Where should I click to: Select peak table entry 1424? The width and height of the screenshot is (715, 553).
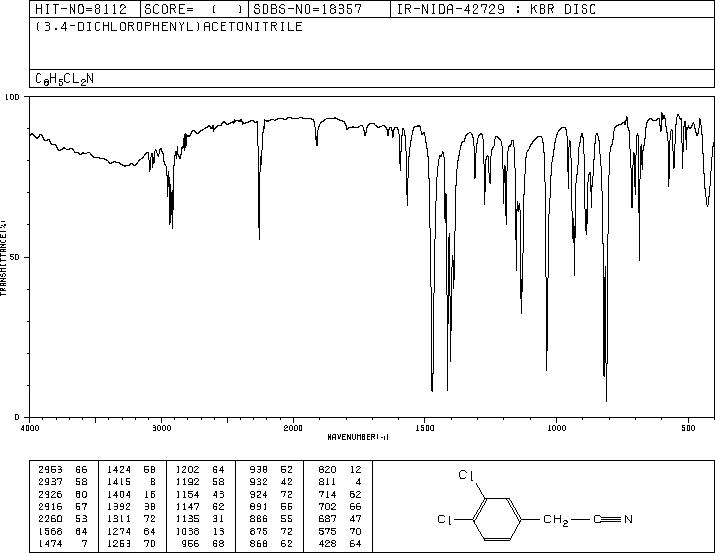[131, 470]
